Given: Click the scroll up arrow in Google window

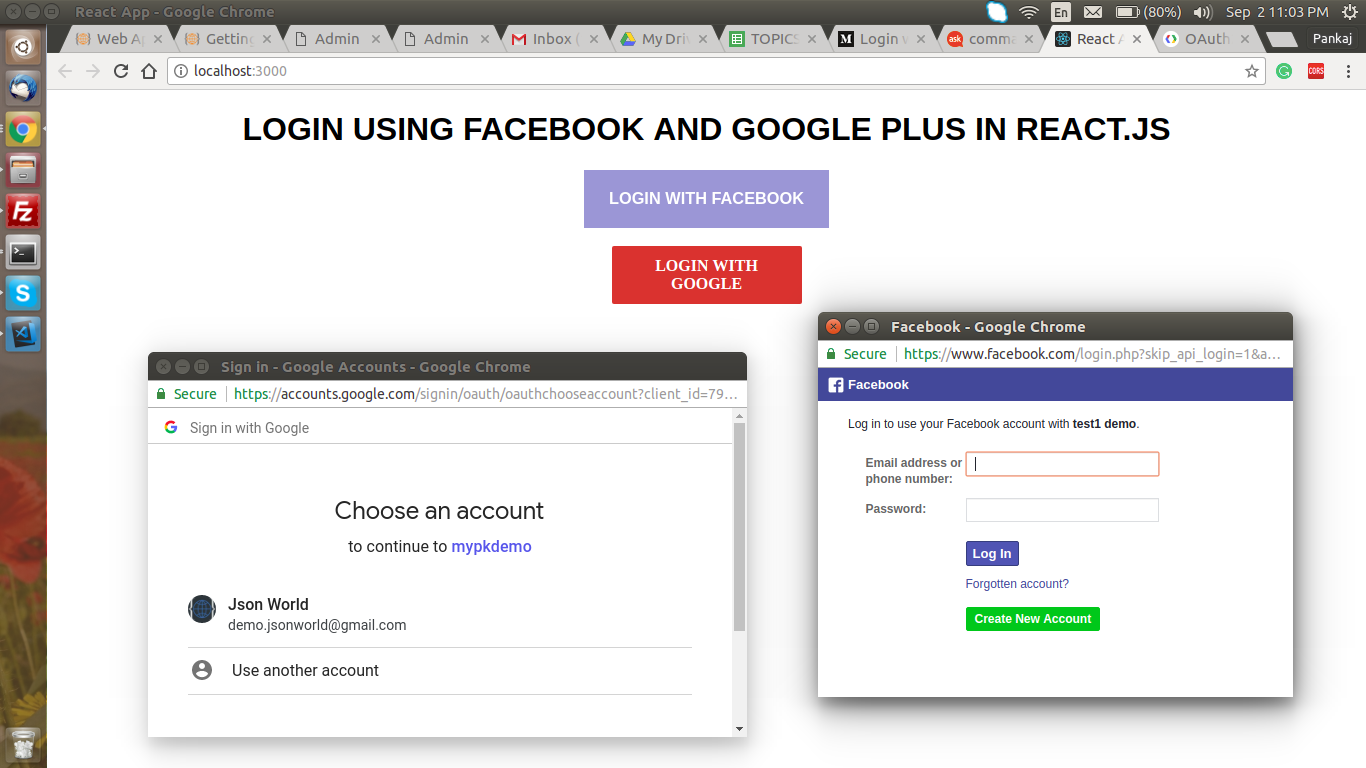Looking at the screenshot, I should [740, 414].
